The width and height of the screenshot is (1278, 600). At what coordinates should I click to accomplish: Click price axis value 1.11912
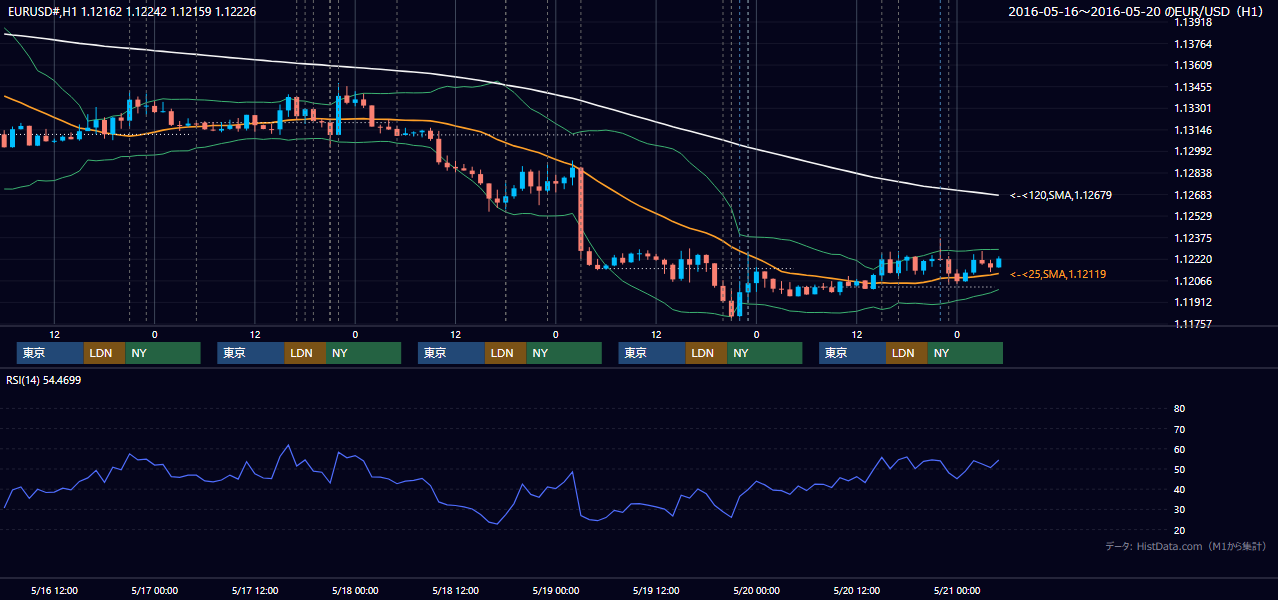coord(1193,302)
